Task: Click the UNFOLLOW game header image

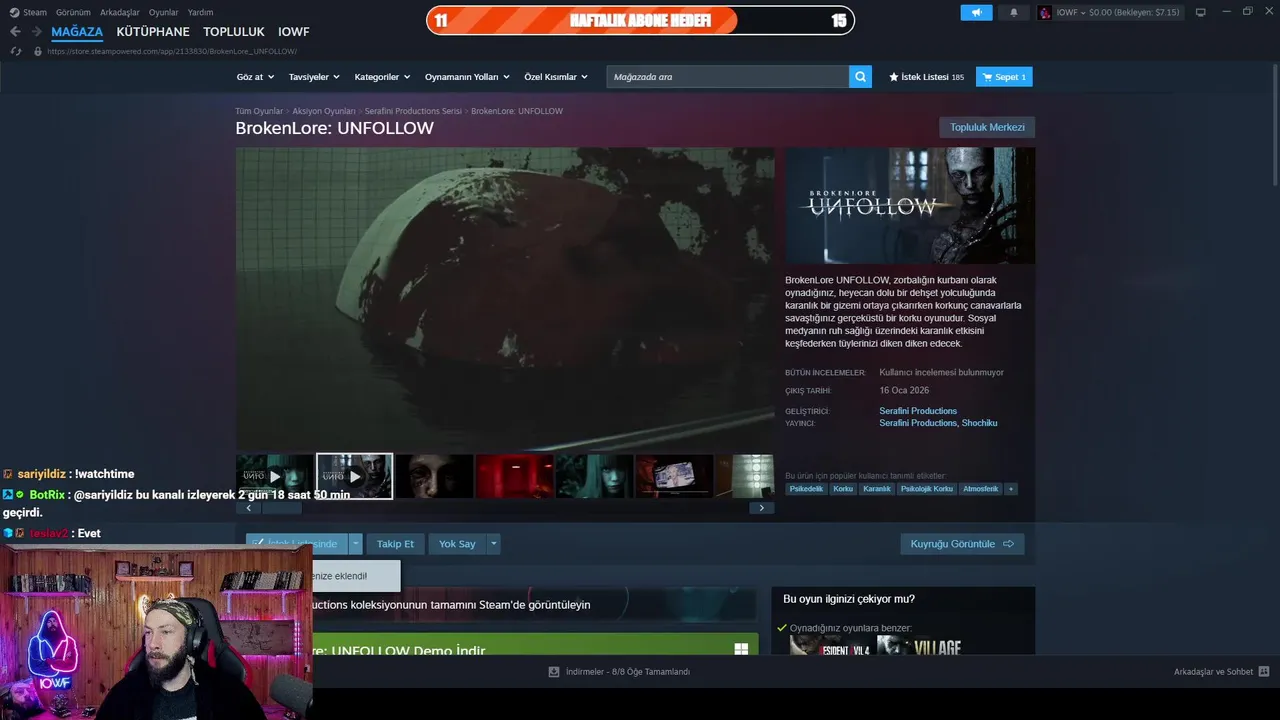Action: click(910, 206)
